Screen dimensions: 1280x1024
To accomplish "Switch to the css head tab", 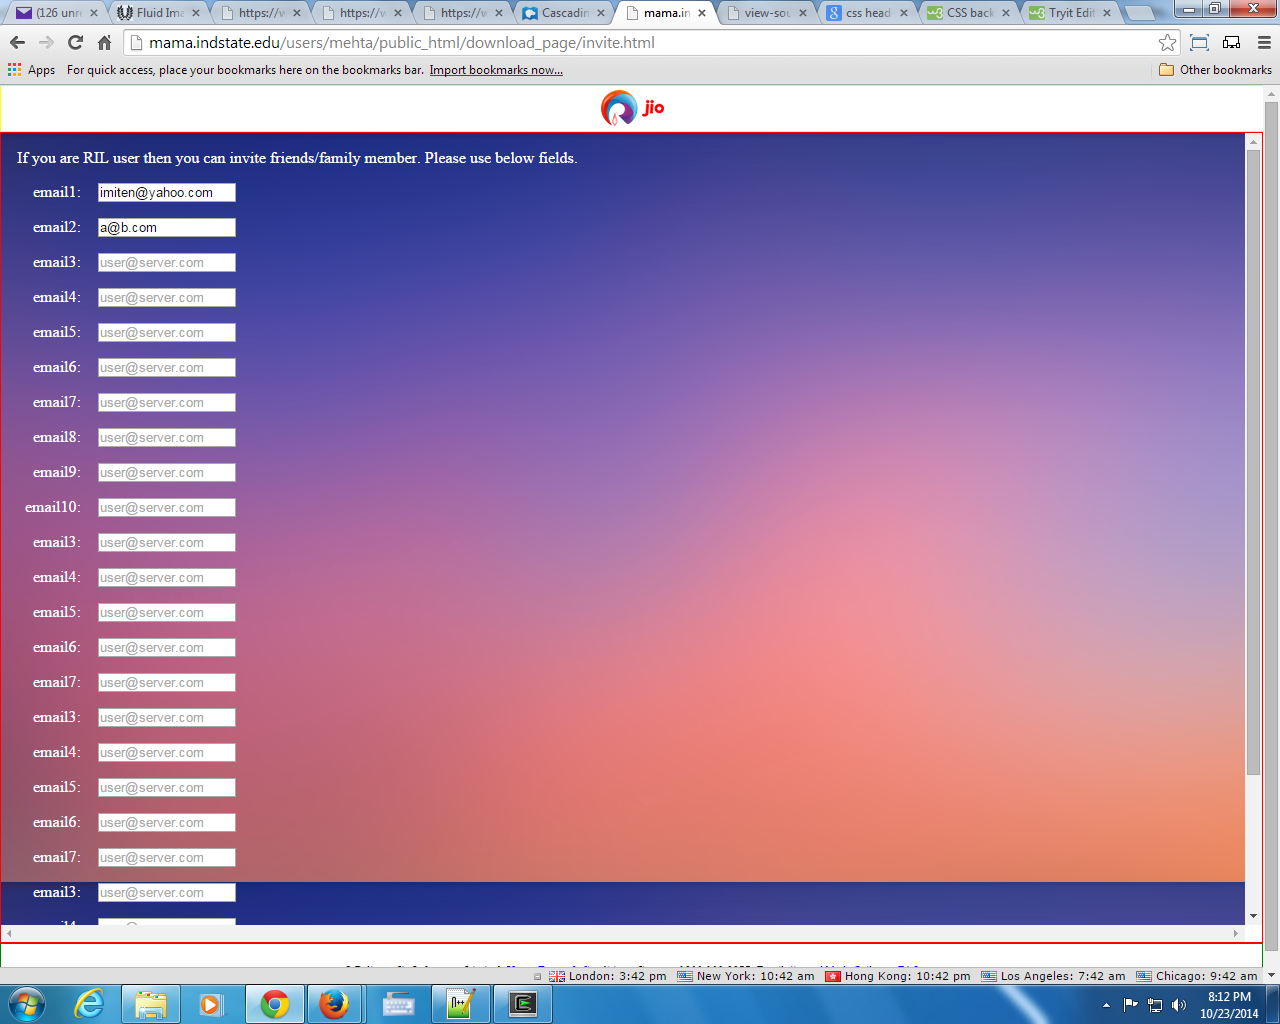I will click(x=865, y=13).
